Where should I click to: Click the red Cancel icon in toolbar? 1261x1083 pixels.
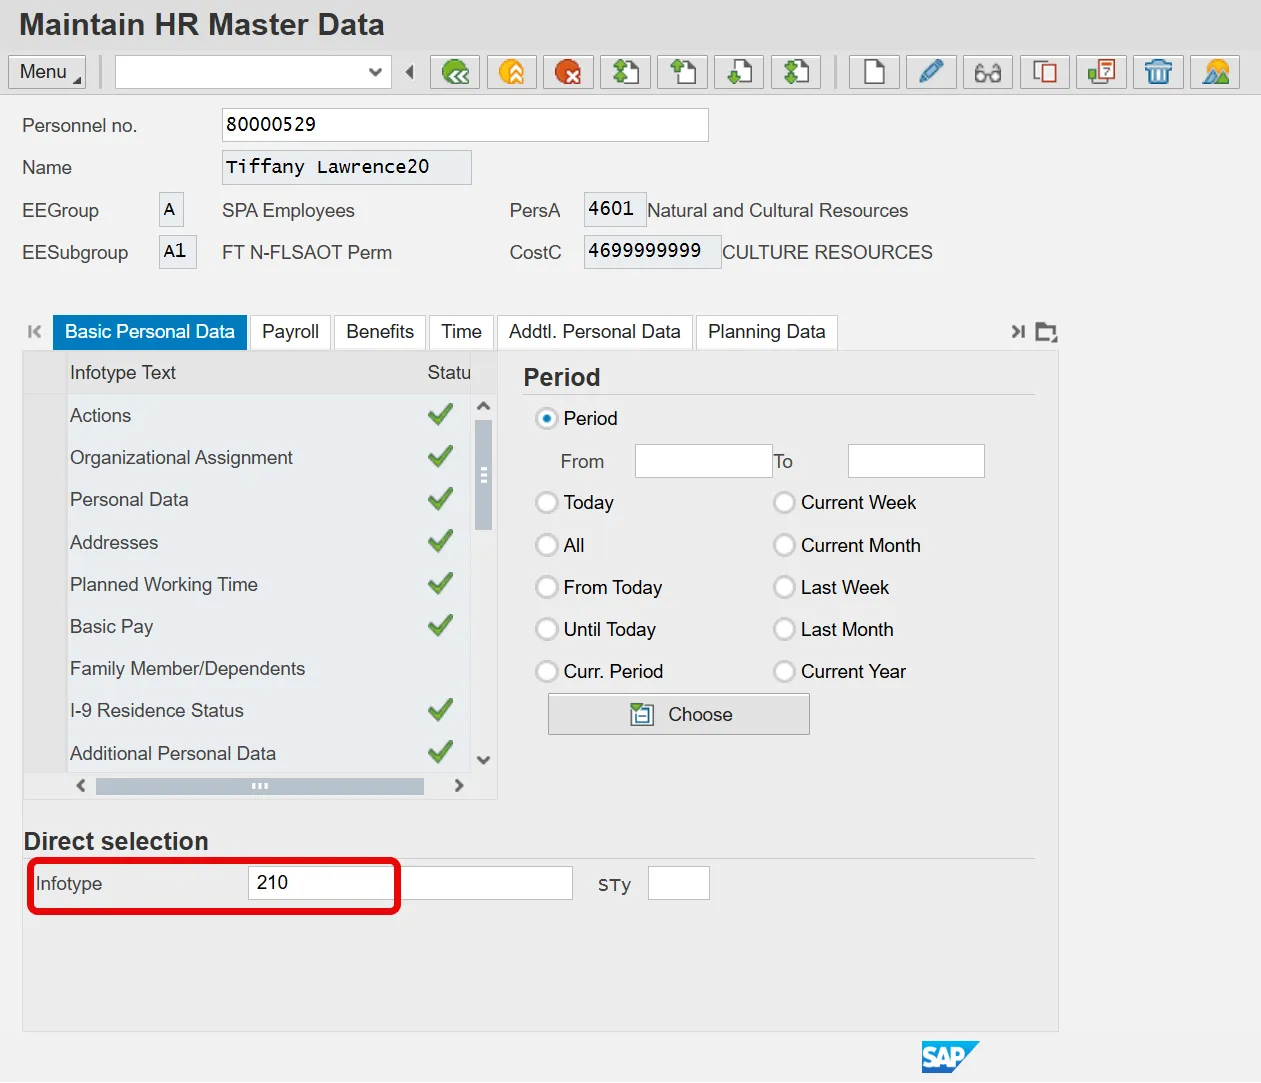pos(568,72)
